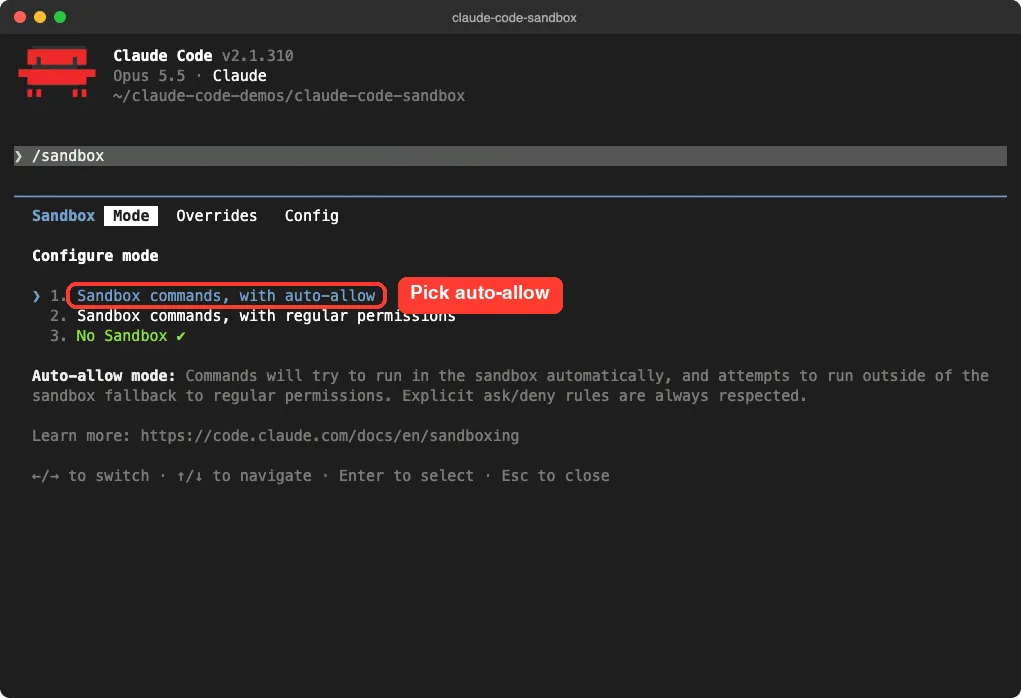Click the version text v2.1.310
Screen dimensions: 1021x698
click(x=257, y=56)
